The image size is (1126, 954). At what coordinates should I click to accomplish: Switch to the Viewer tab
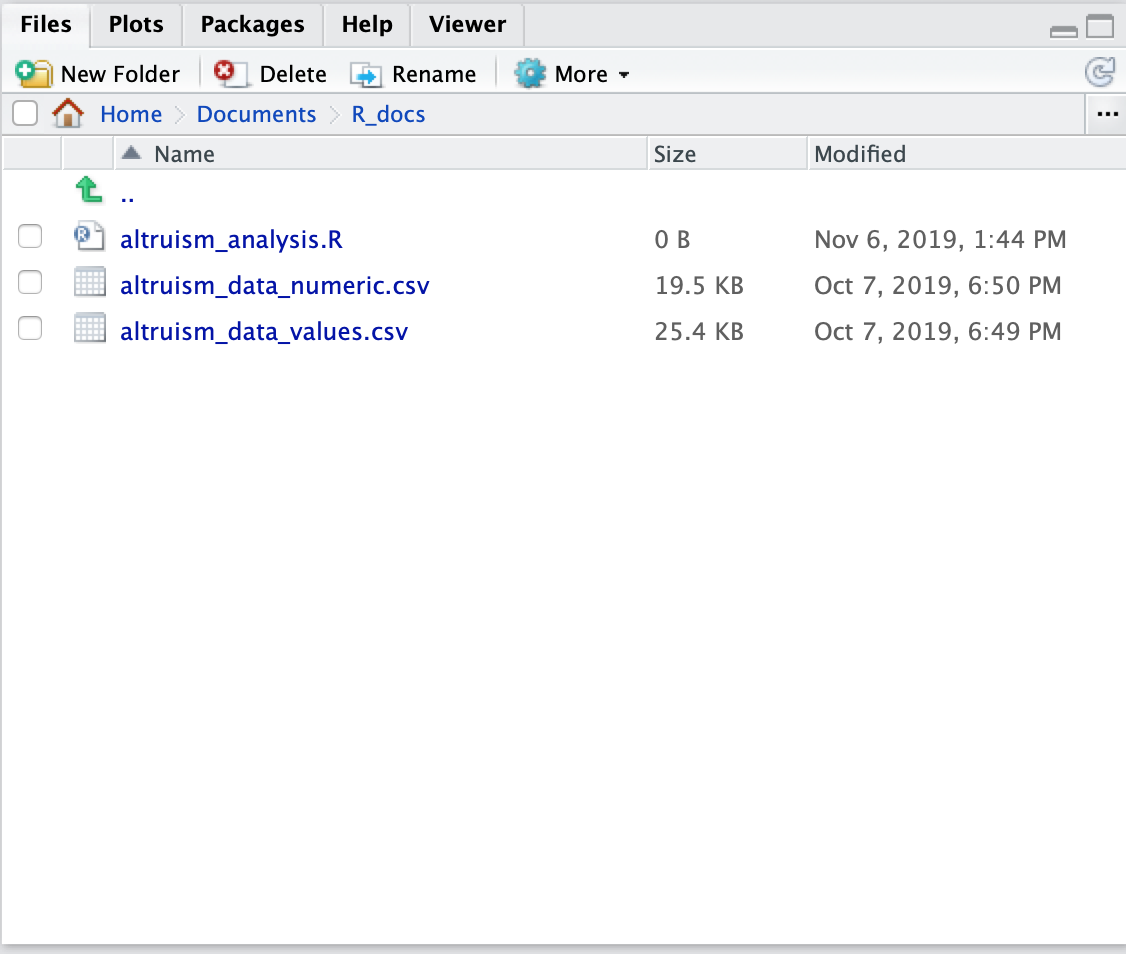pyautogui.click(x=467, y=24)
